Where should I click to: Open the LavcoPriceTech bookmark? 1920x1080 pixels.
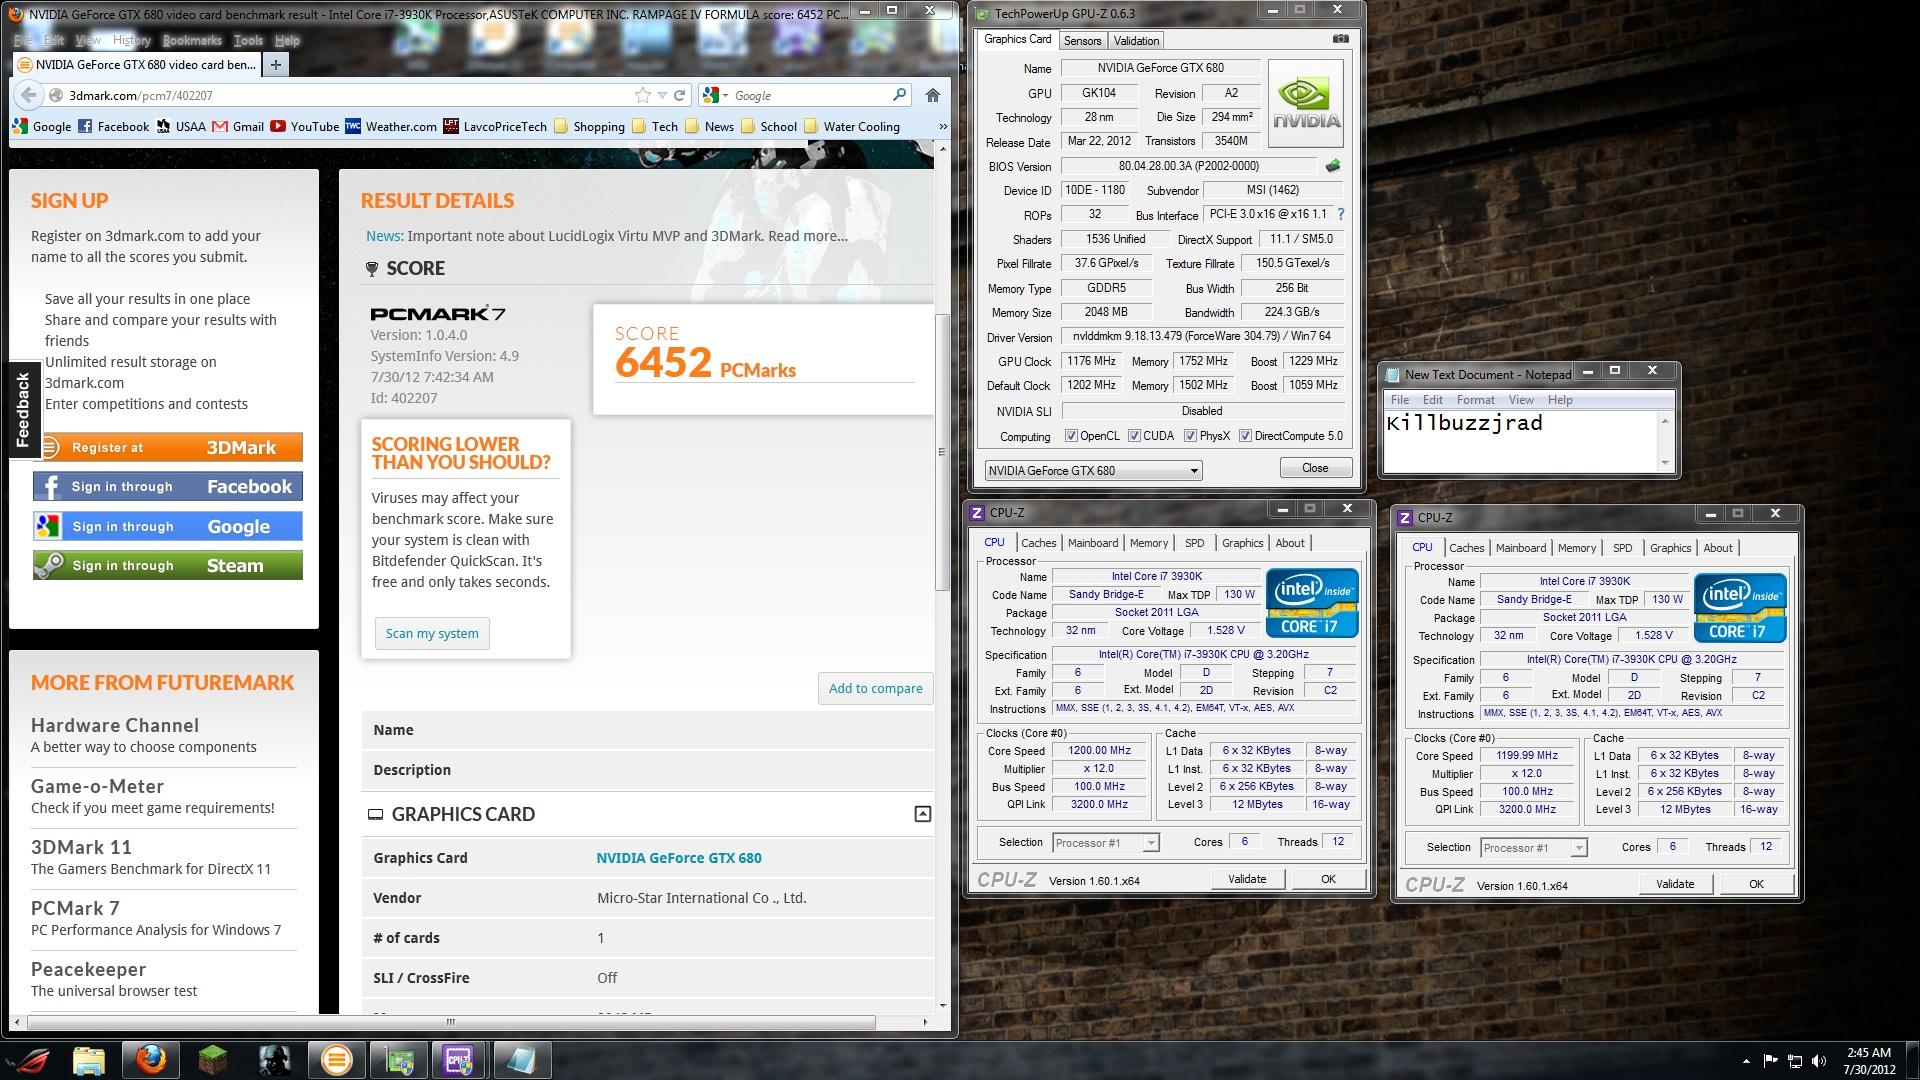(495, 126)
